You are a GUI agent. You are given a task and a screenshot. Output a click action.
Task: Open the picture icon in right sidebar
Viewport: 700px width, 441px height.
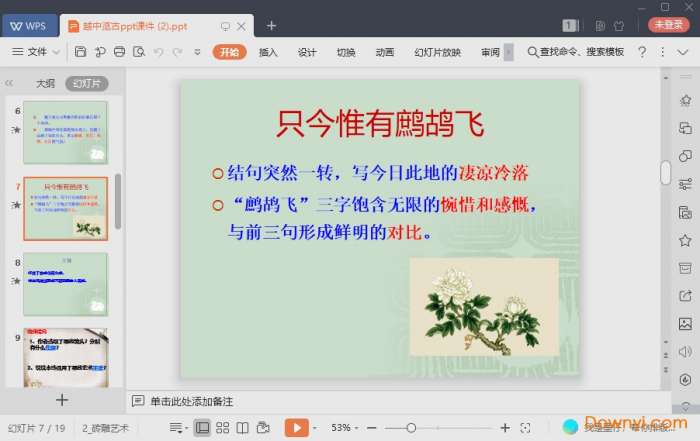point(685,324)
